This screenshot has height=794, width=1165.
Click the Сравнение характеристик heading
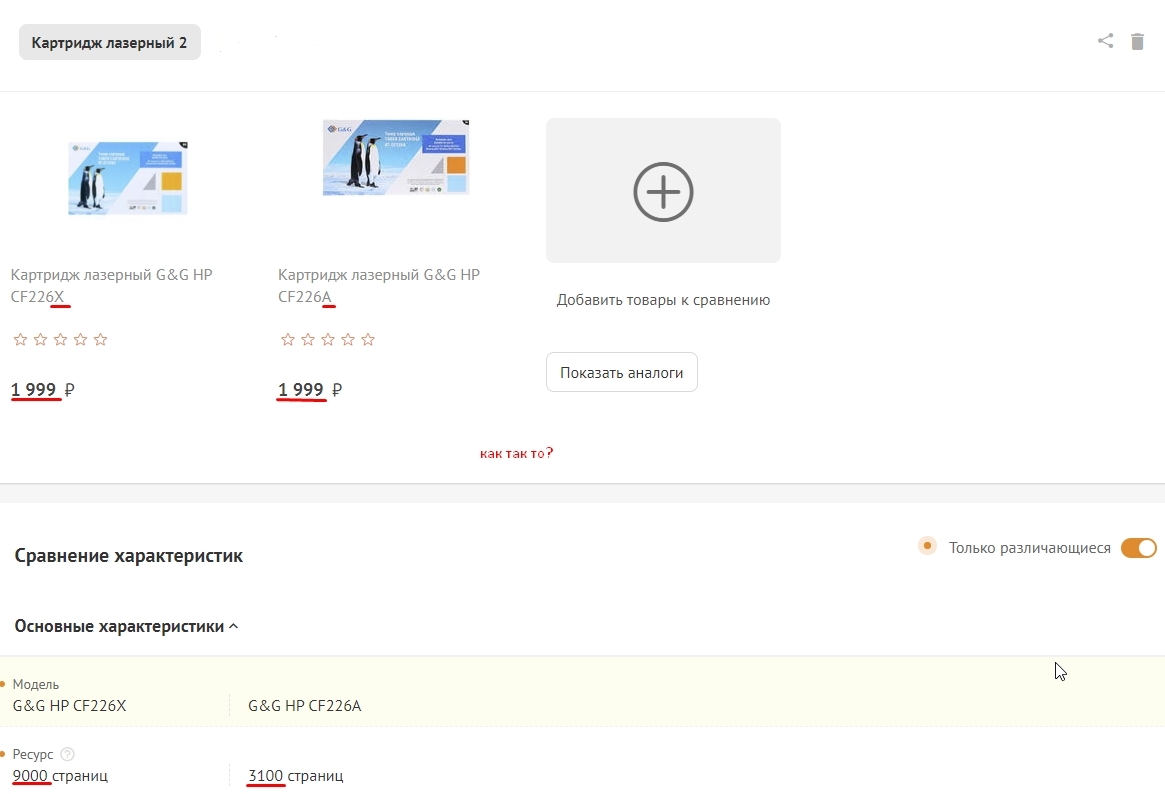pos(129,556)
